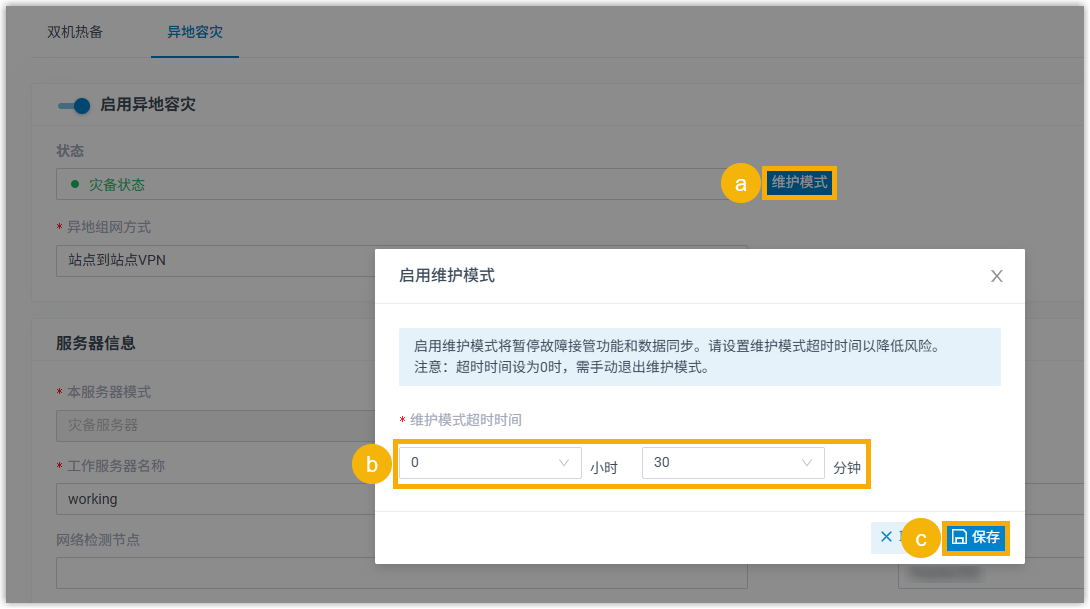Switch to the 双机热备 tab
The width and height of the screenshot is (1090, 609).
(75, 31)
